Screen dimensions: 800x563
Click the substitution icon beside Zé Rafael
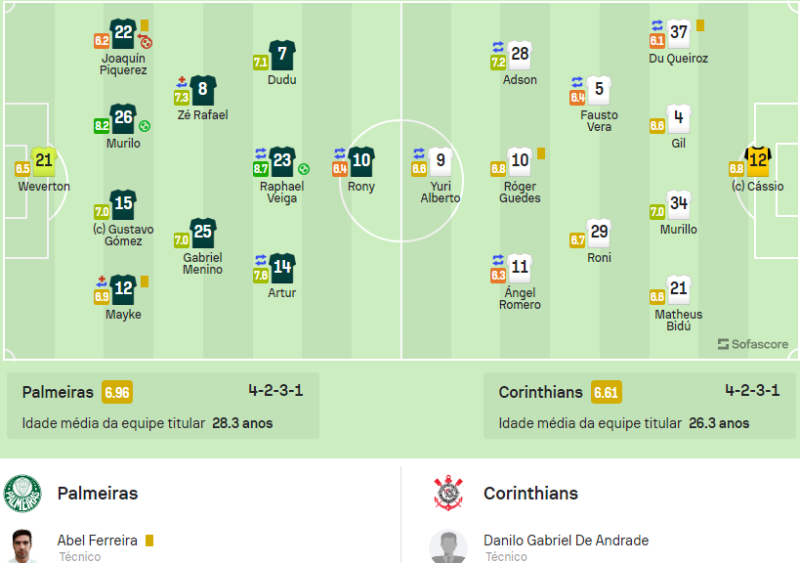click(x=182, y=82)
